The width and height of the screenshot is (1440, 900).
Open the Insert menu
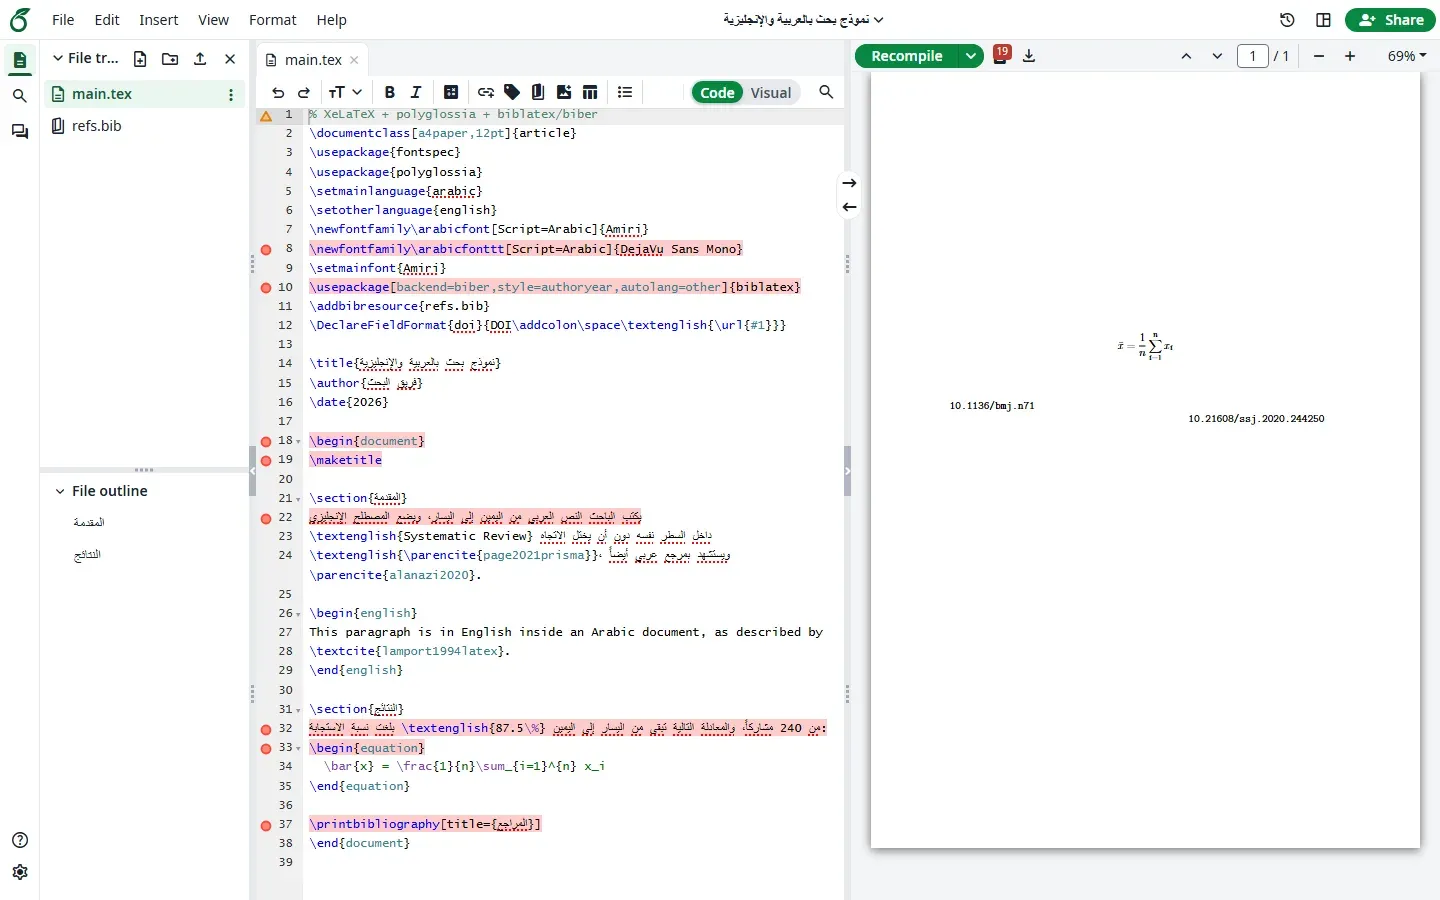point(159,20)
